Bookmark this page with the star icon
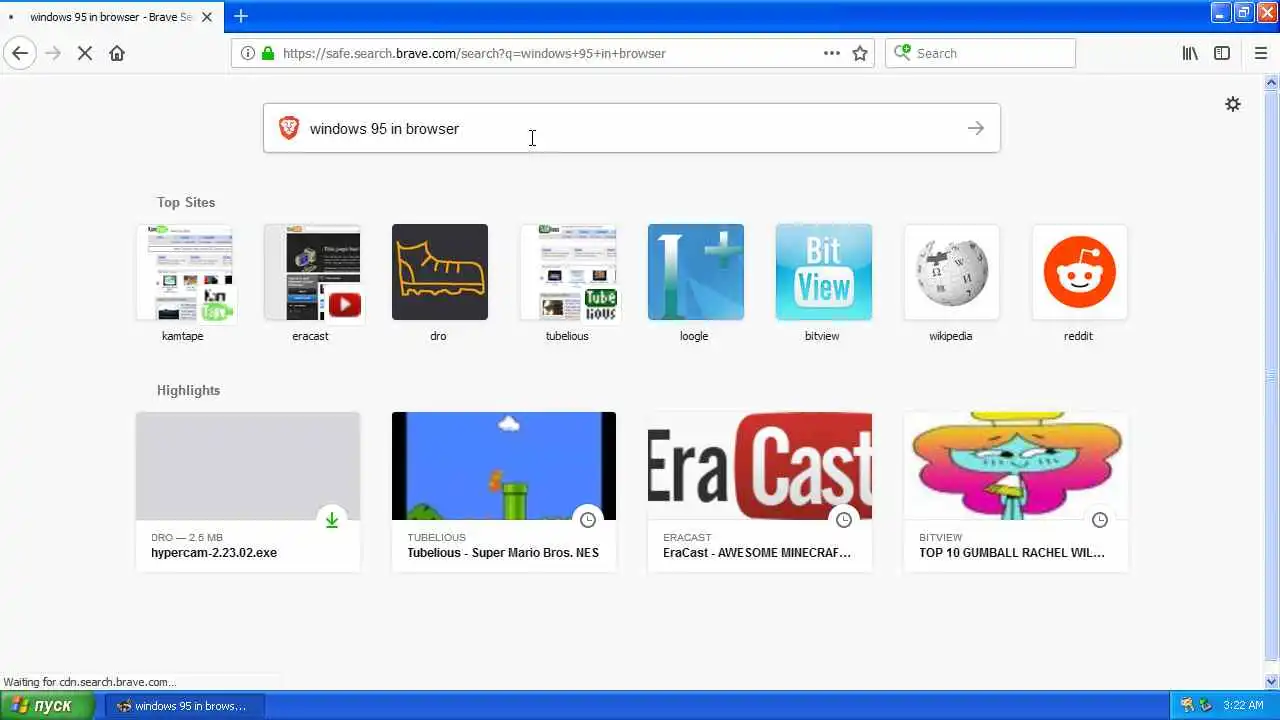The height and width of the screenshot is (720, 1280). (x=860, y=53)
